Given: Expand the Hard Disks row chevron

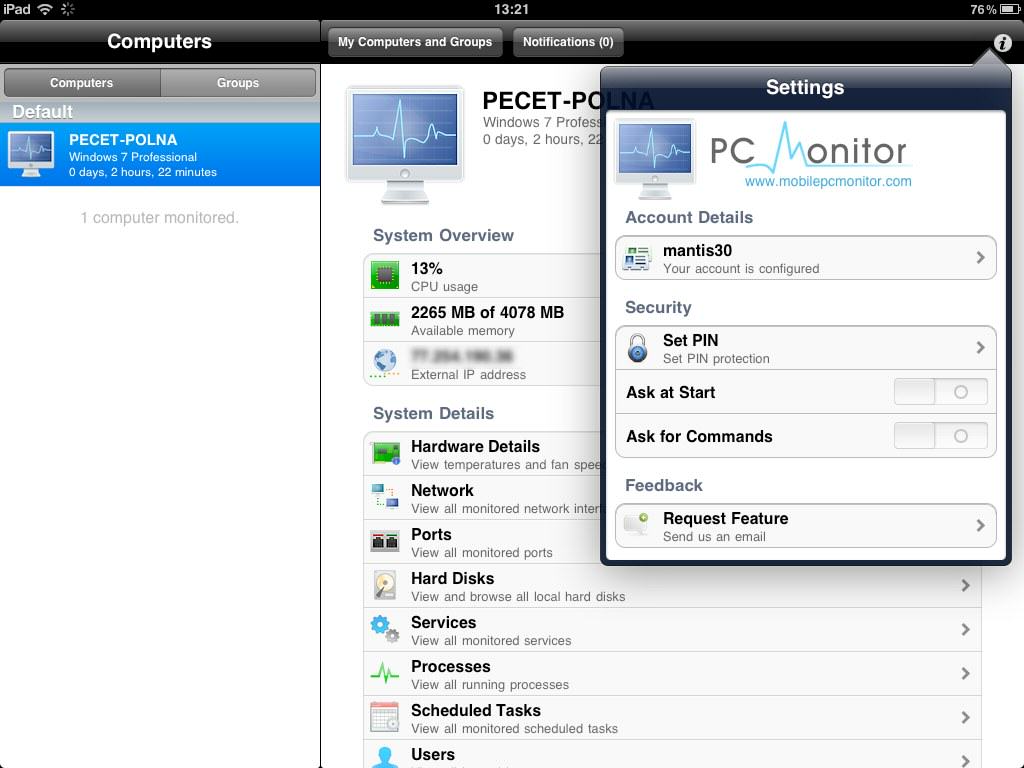Looking at the screenshot, I should pyautogui.click(x=965, y=586).
